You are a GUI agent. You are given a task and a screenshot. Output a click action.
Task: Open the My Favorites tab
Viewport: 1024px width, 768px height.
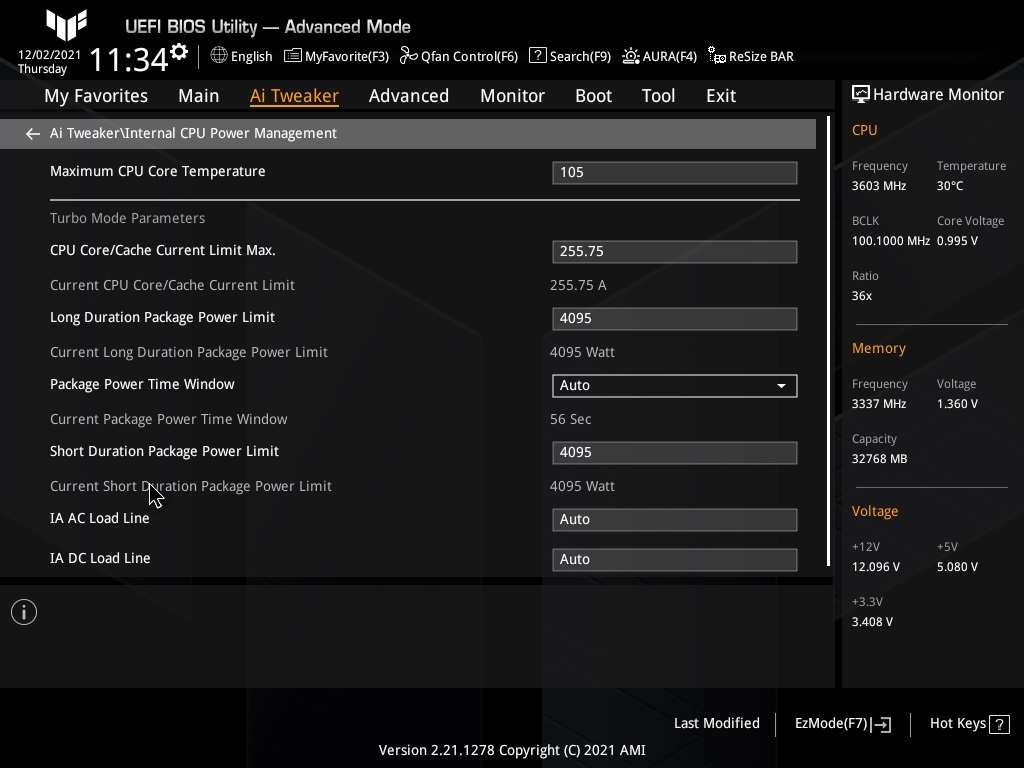click(96, 95)
